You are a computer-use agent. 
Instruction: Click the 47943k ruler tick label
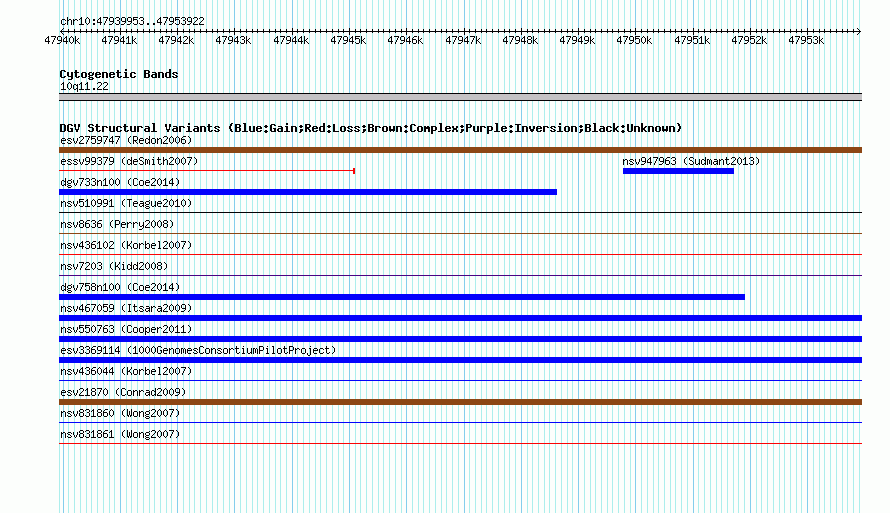pyautogui.click(x=233, y=40)
